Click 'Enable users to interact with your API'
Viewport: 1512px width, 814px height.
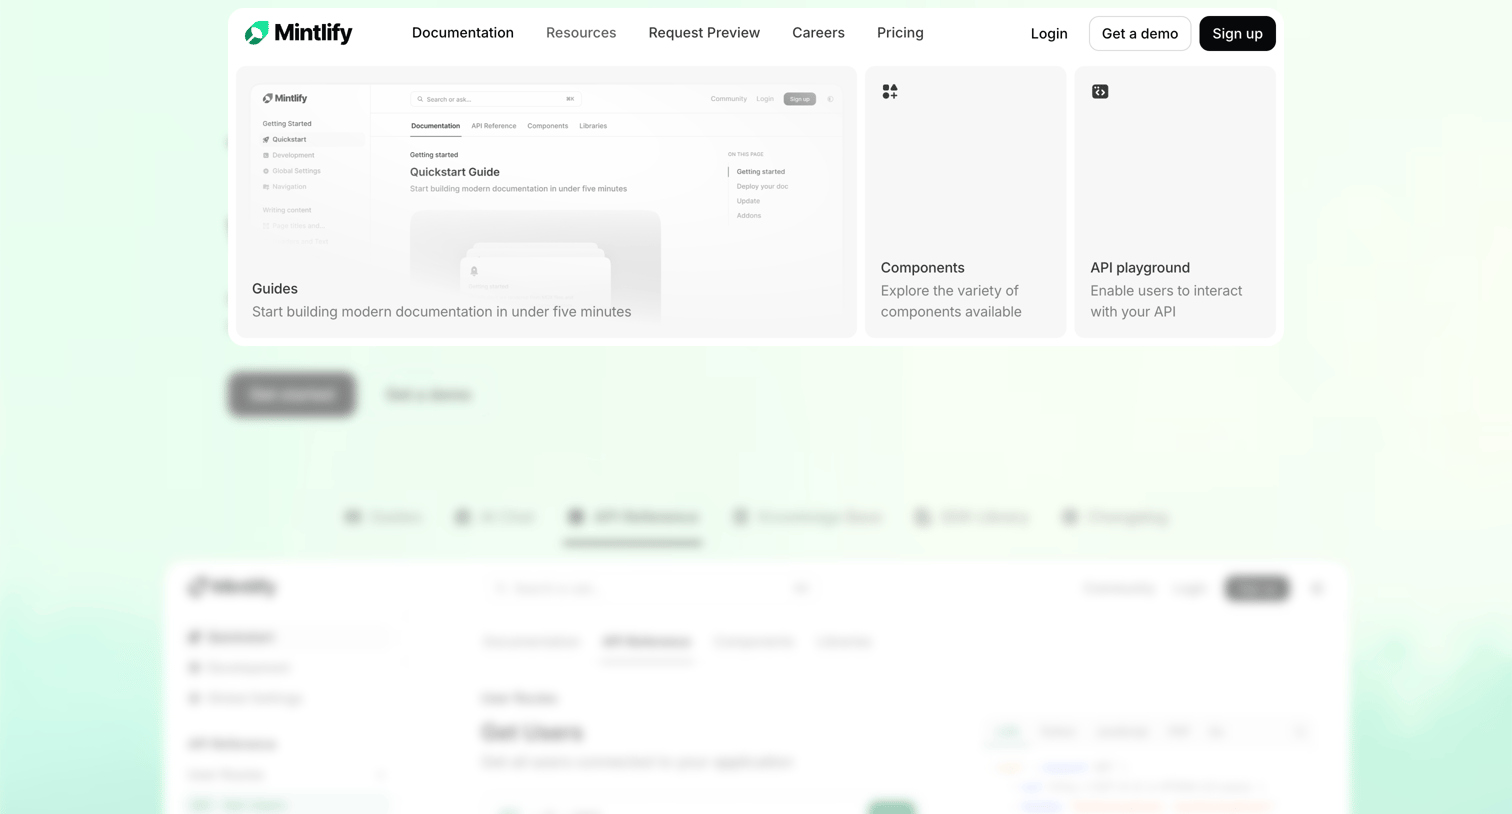1166,301
